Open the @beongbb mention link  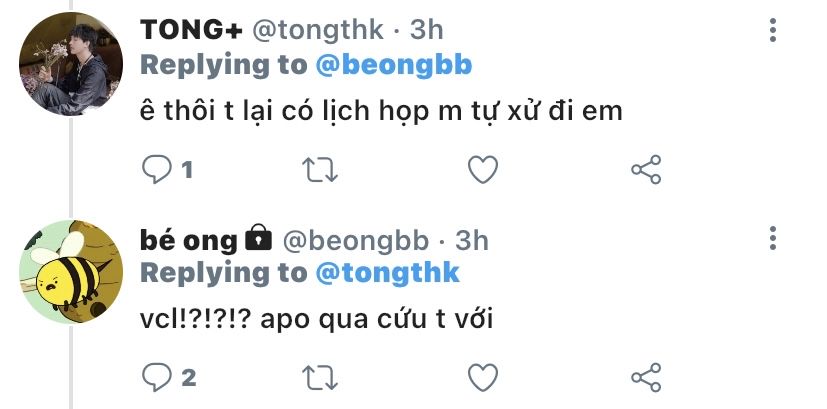(x=394, y=66)
